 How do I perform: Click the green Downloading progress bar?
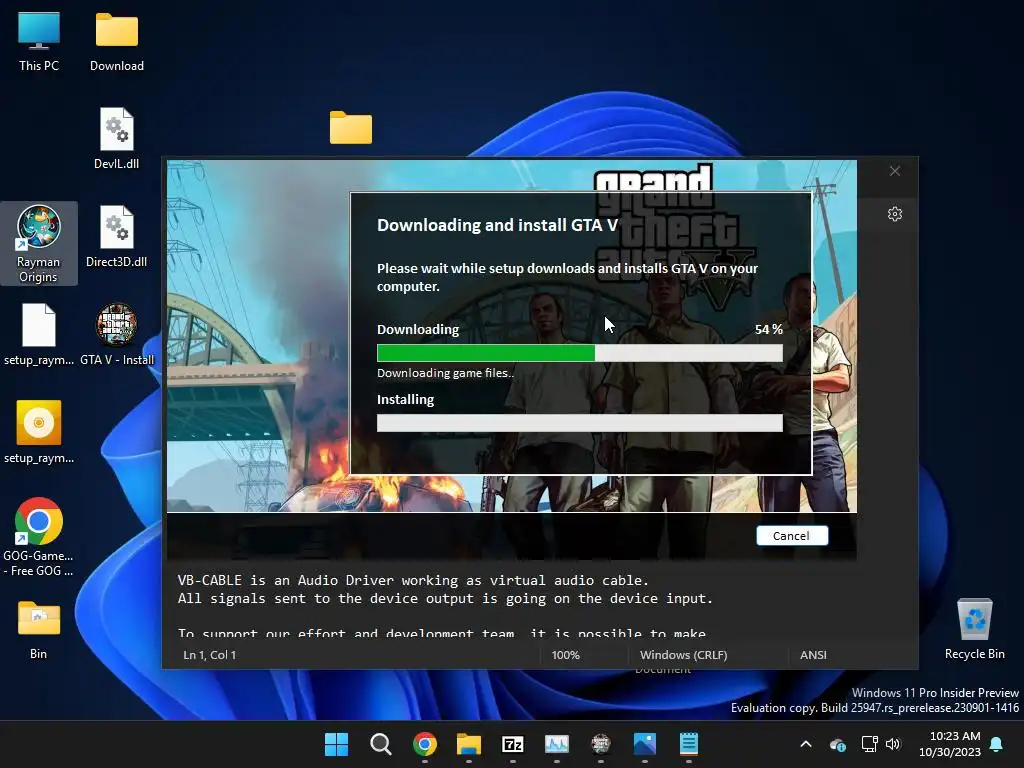pos(579,353)
